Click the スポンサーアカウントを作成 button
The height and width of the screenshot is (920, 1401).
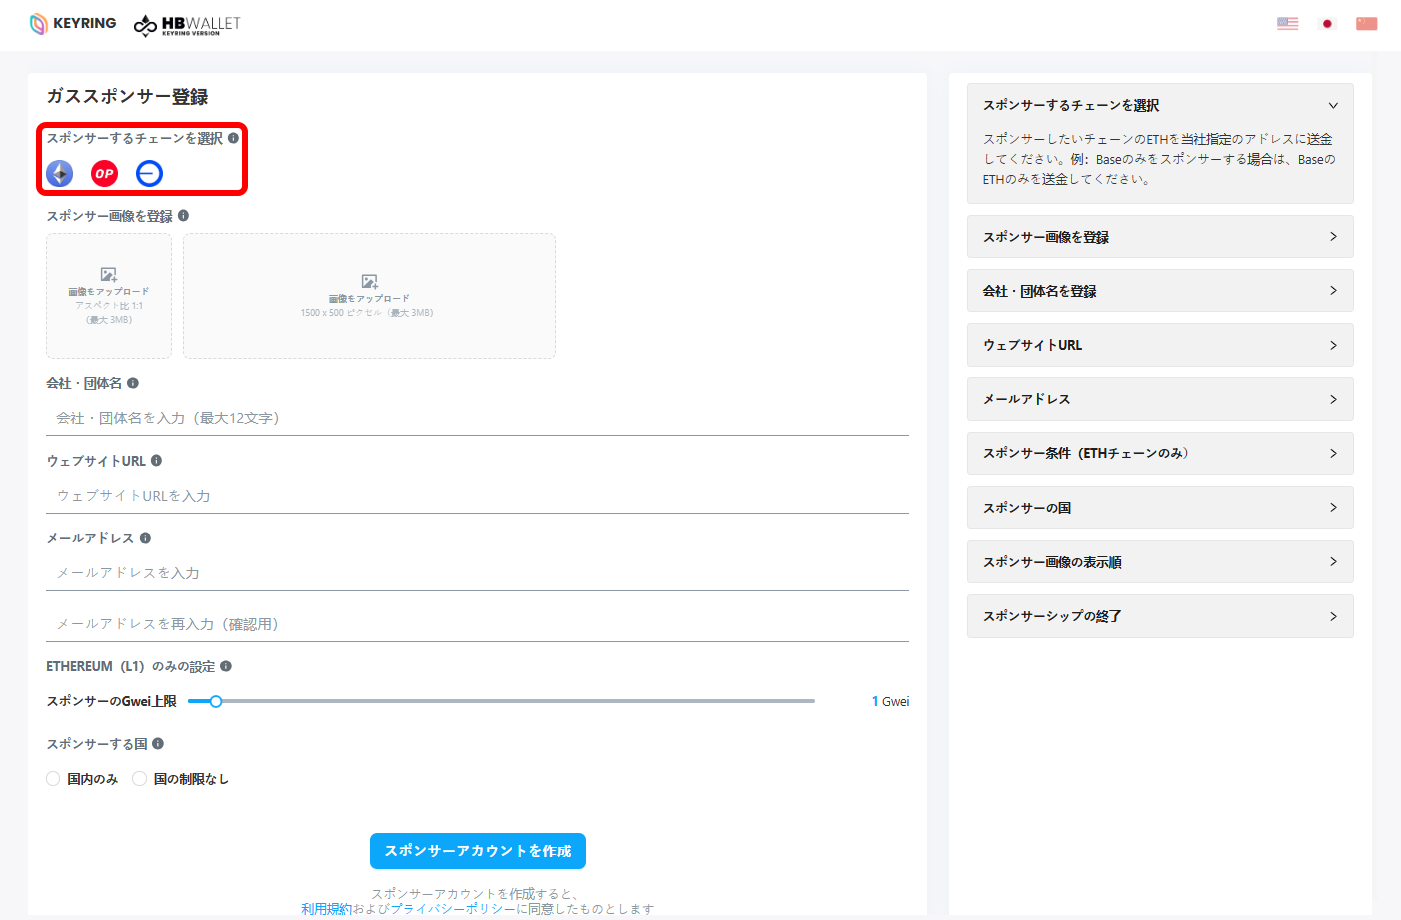[x=478, y=851]
